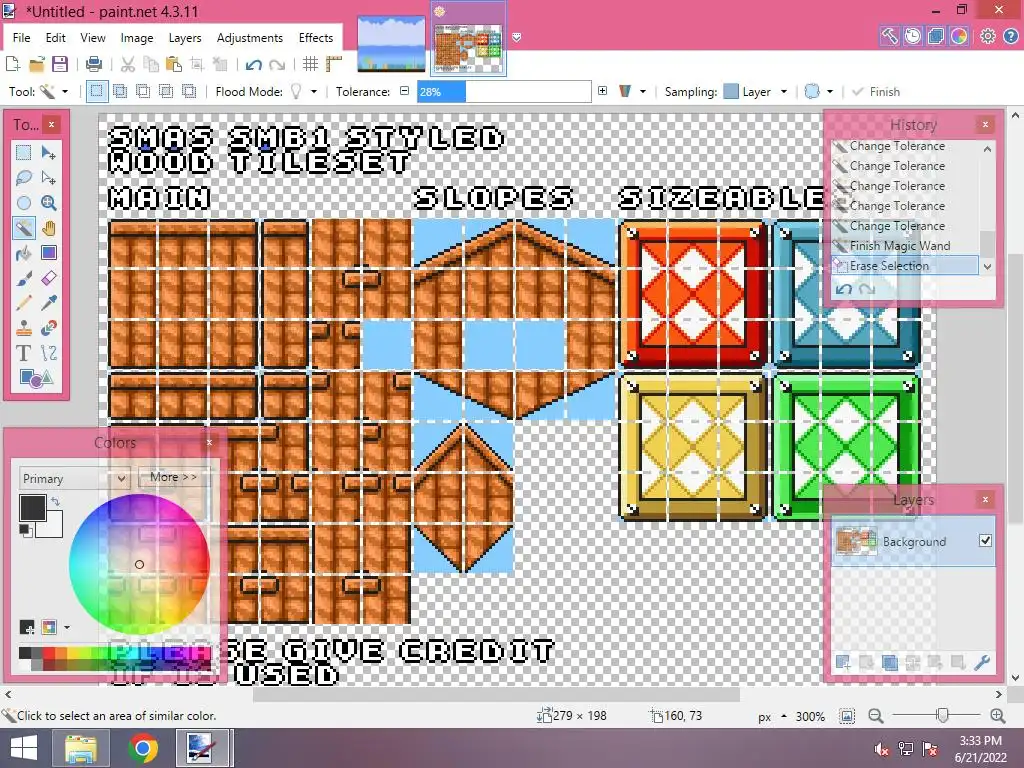Toggle the History window button
This screenshot has width=1024, height=768.
(x=912, y=37)
